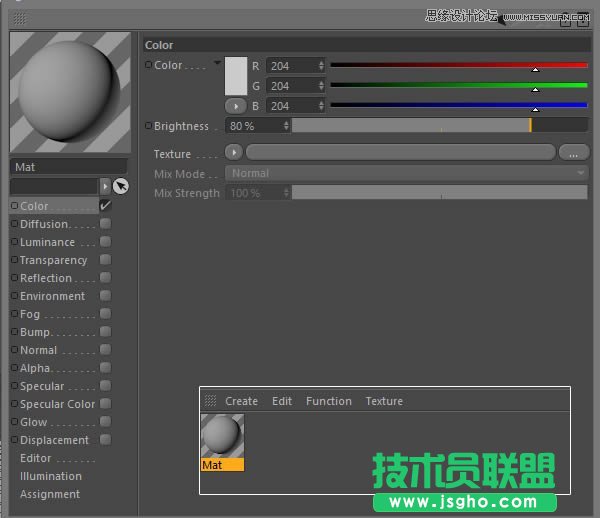Screen dimensions: 600x518
Task: Click the animation dot before the Luminance channel
Action: coord(14,241)
